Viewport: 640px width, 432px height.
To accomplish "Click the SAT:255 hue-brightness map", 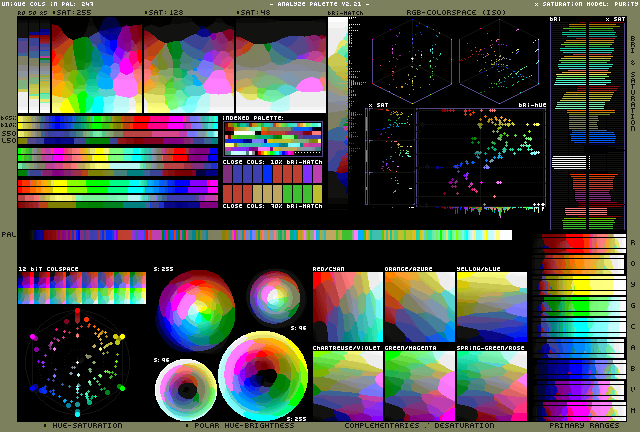I will 96,66.
